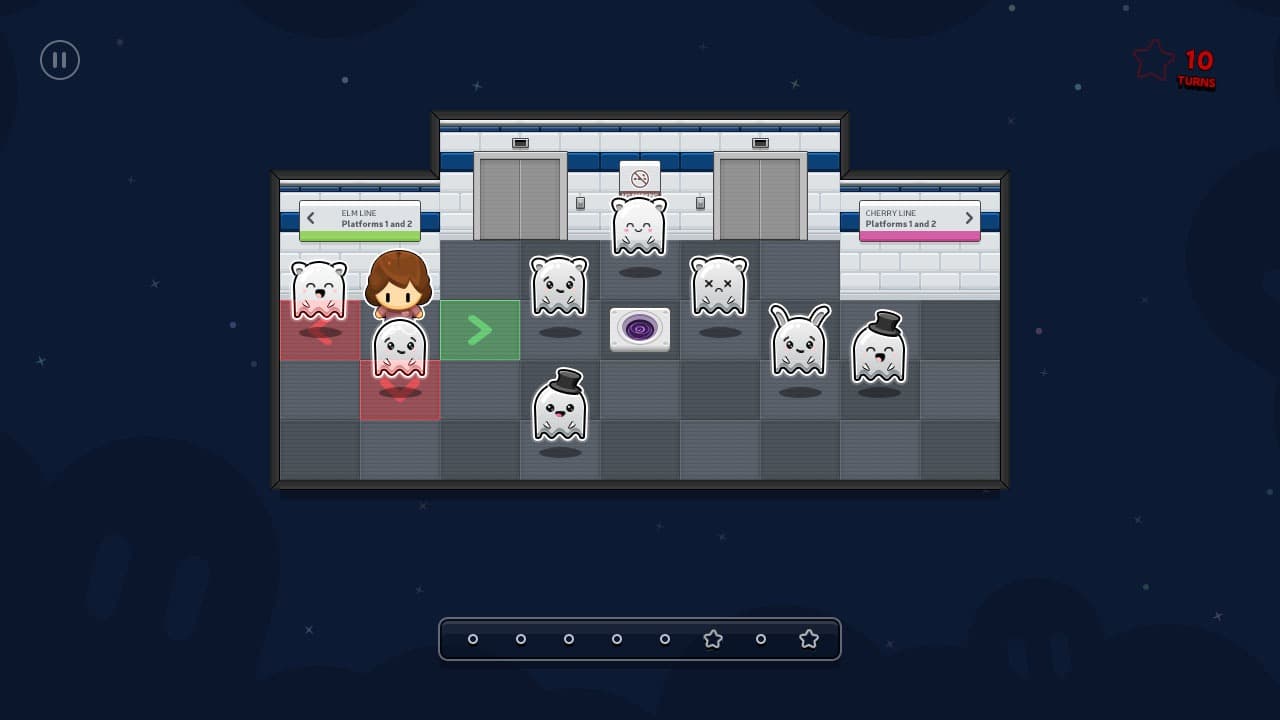Screen dimensions: 1280x720
Task: Click the no-smoking sign on the wall
Action: click(640, 178)
